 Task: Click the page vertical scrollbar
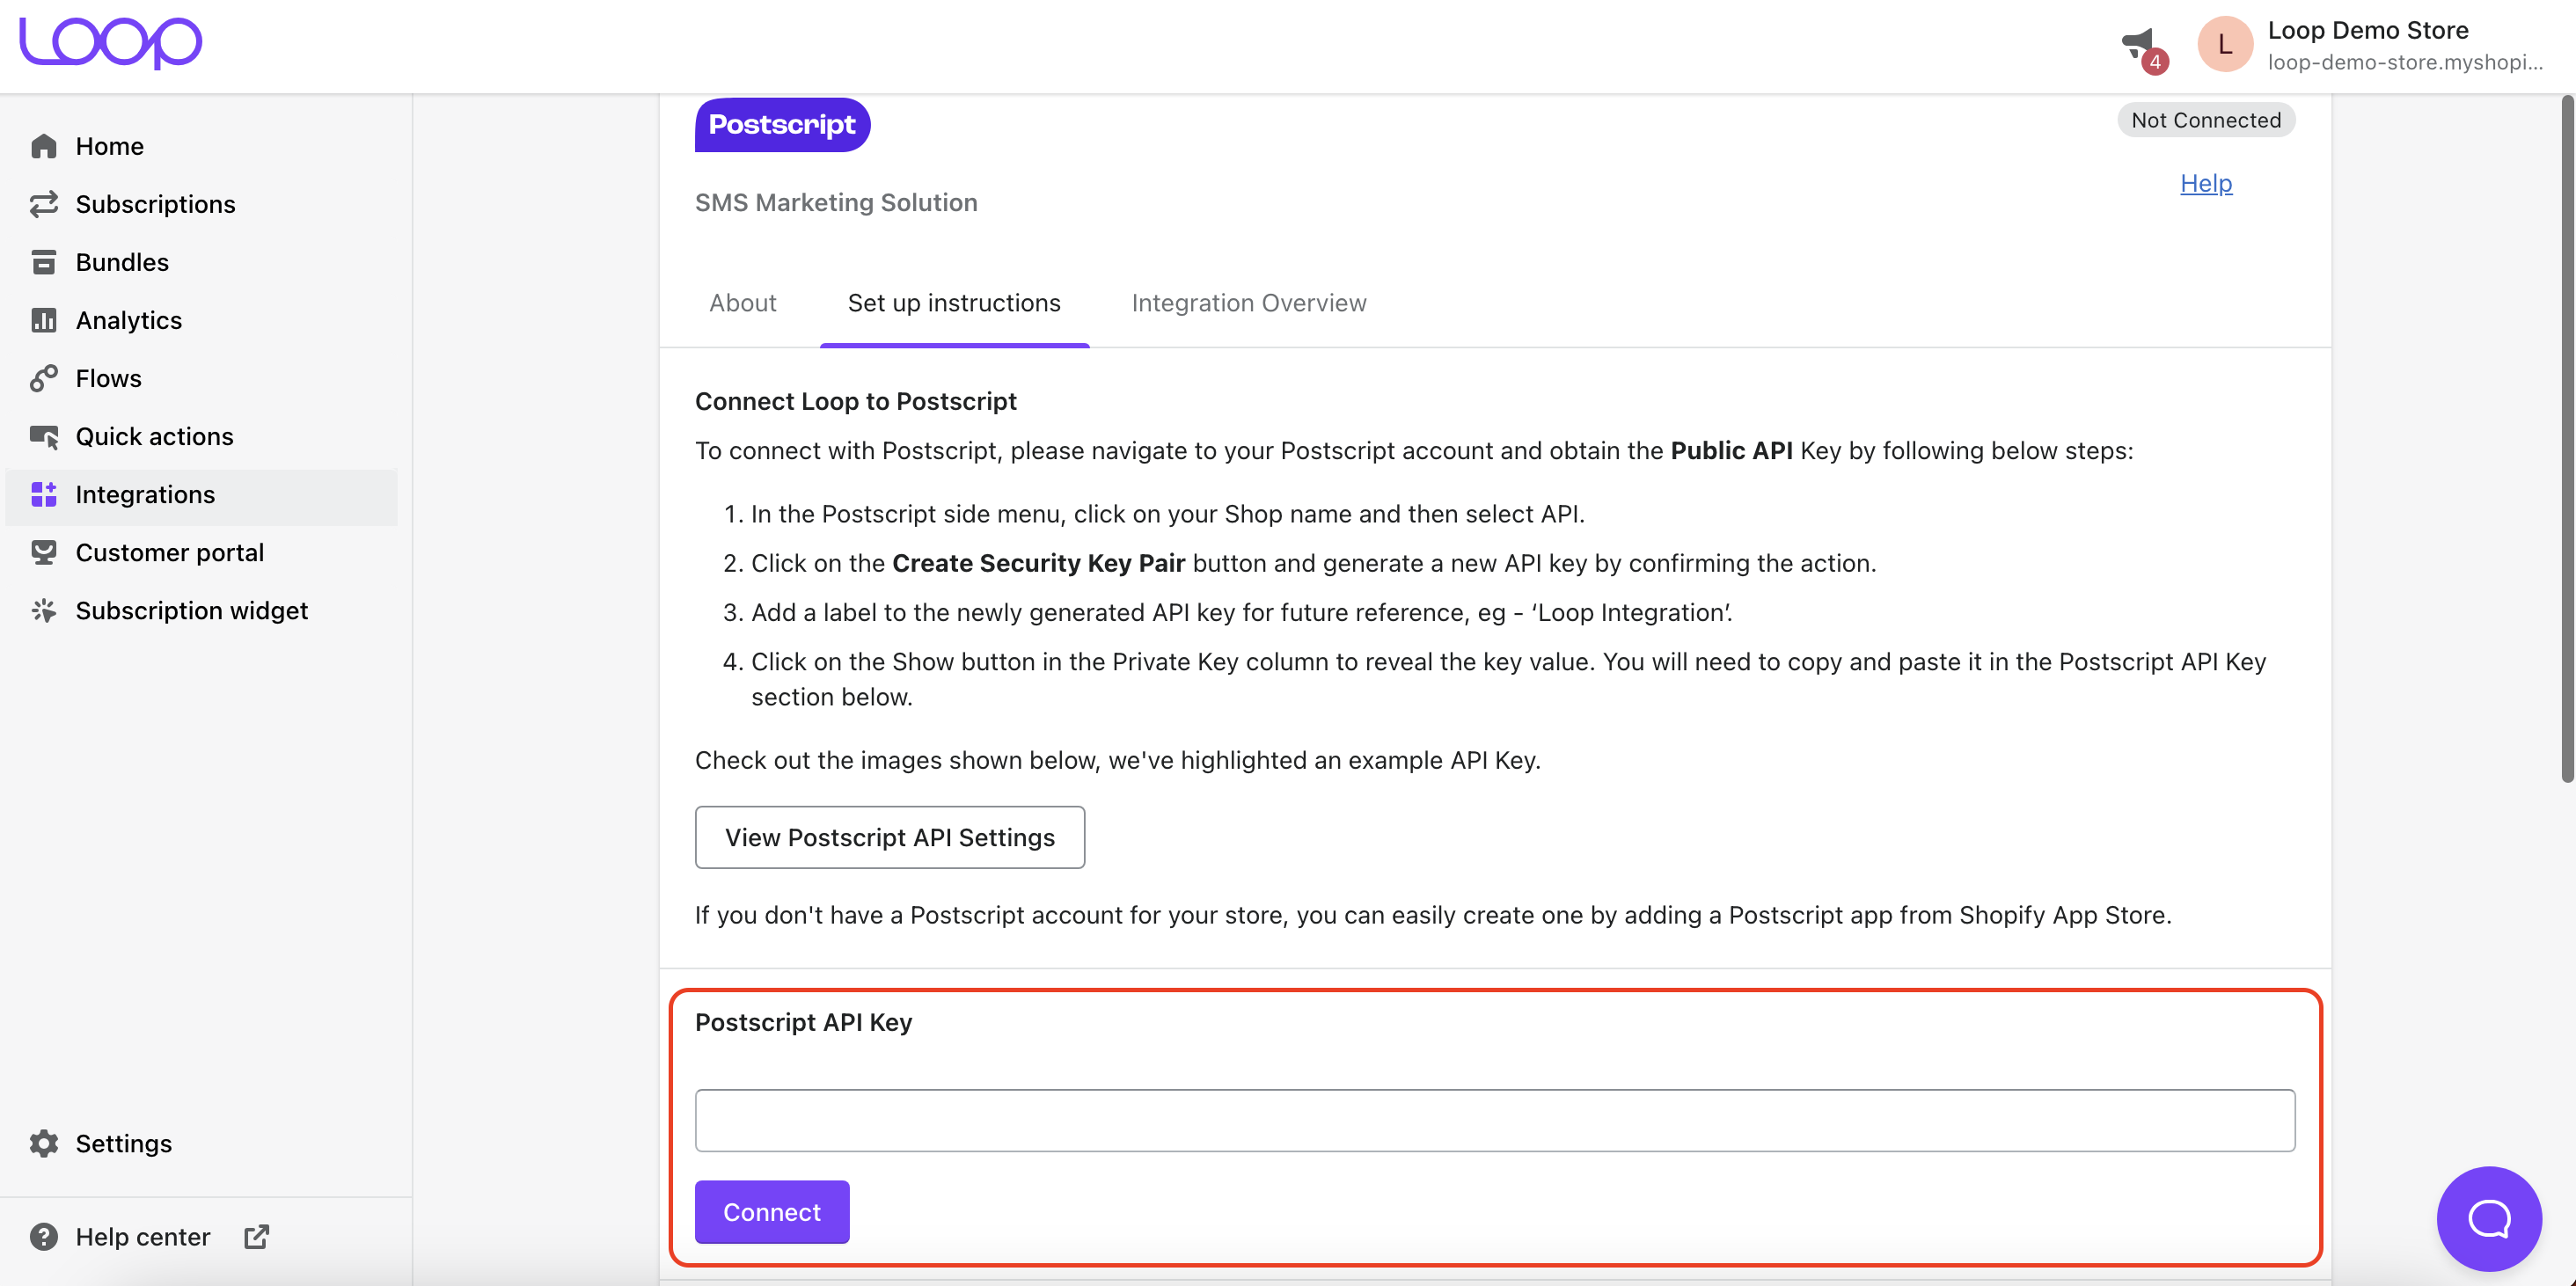tap(2567, 440)
